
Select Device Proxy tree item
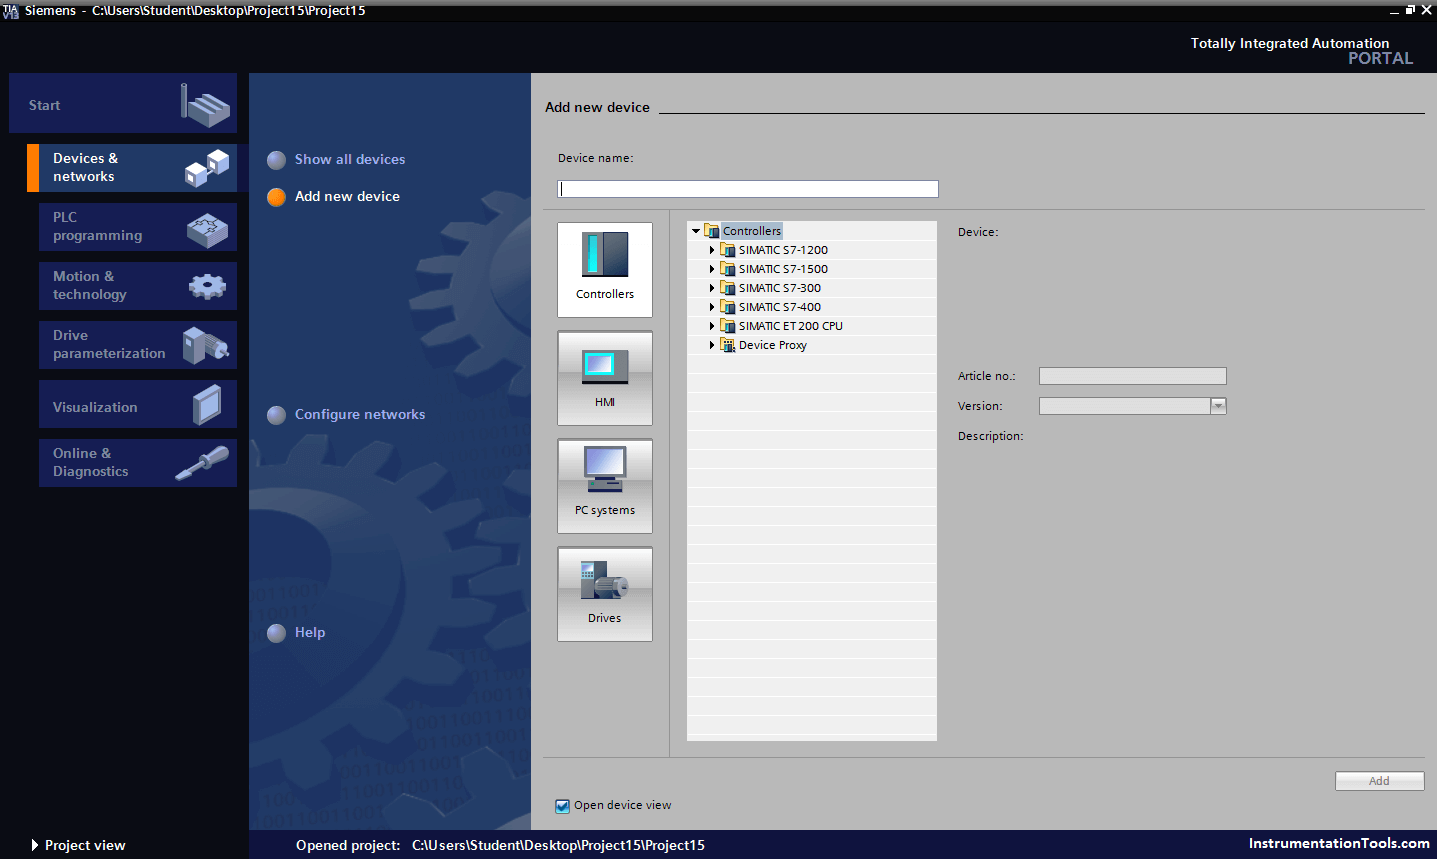click(773, 345)
